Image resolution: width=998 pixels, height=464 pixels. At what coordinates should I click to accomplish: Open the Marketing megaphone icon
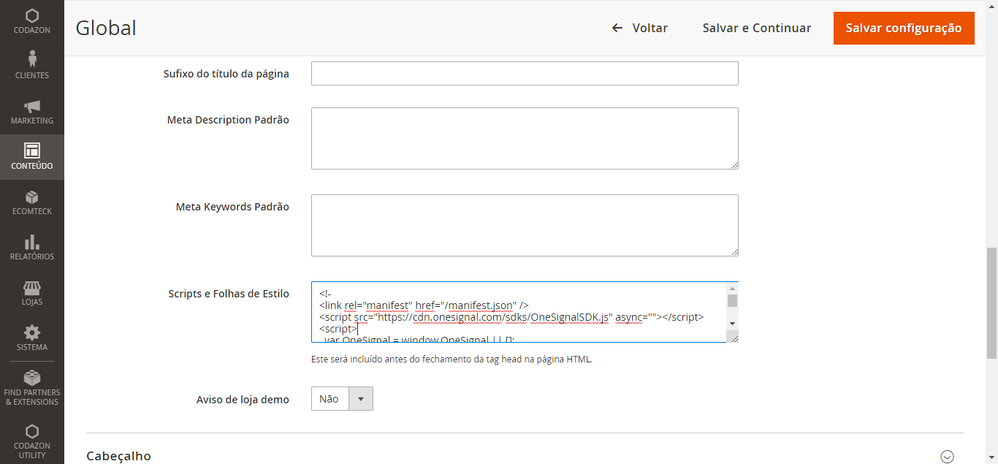[x=32, y=108]
